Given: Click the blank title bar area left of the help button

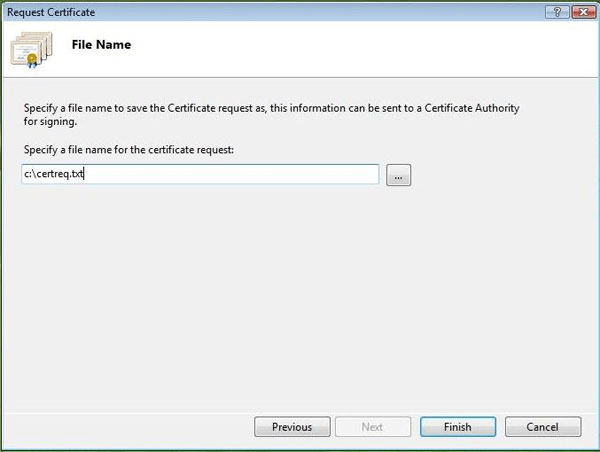Looking at the screenshot, I should pyautogui.click(x=300, y=10).
